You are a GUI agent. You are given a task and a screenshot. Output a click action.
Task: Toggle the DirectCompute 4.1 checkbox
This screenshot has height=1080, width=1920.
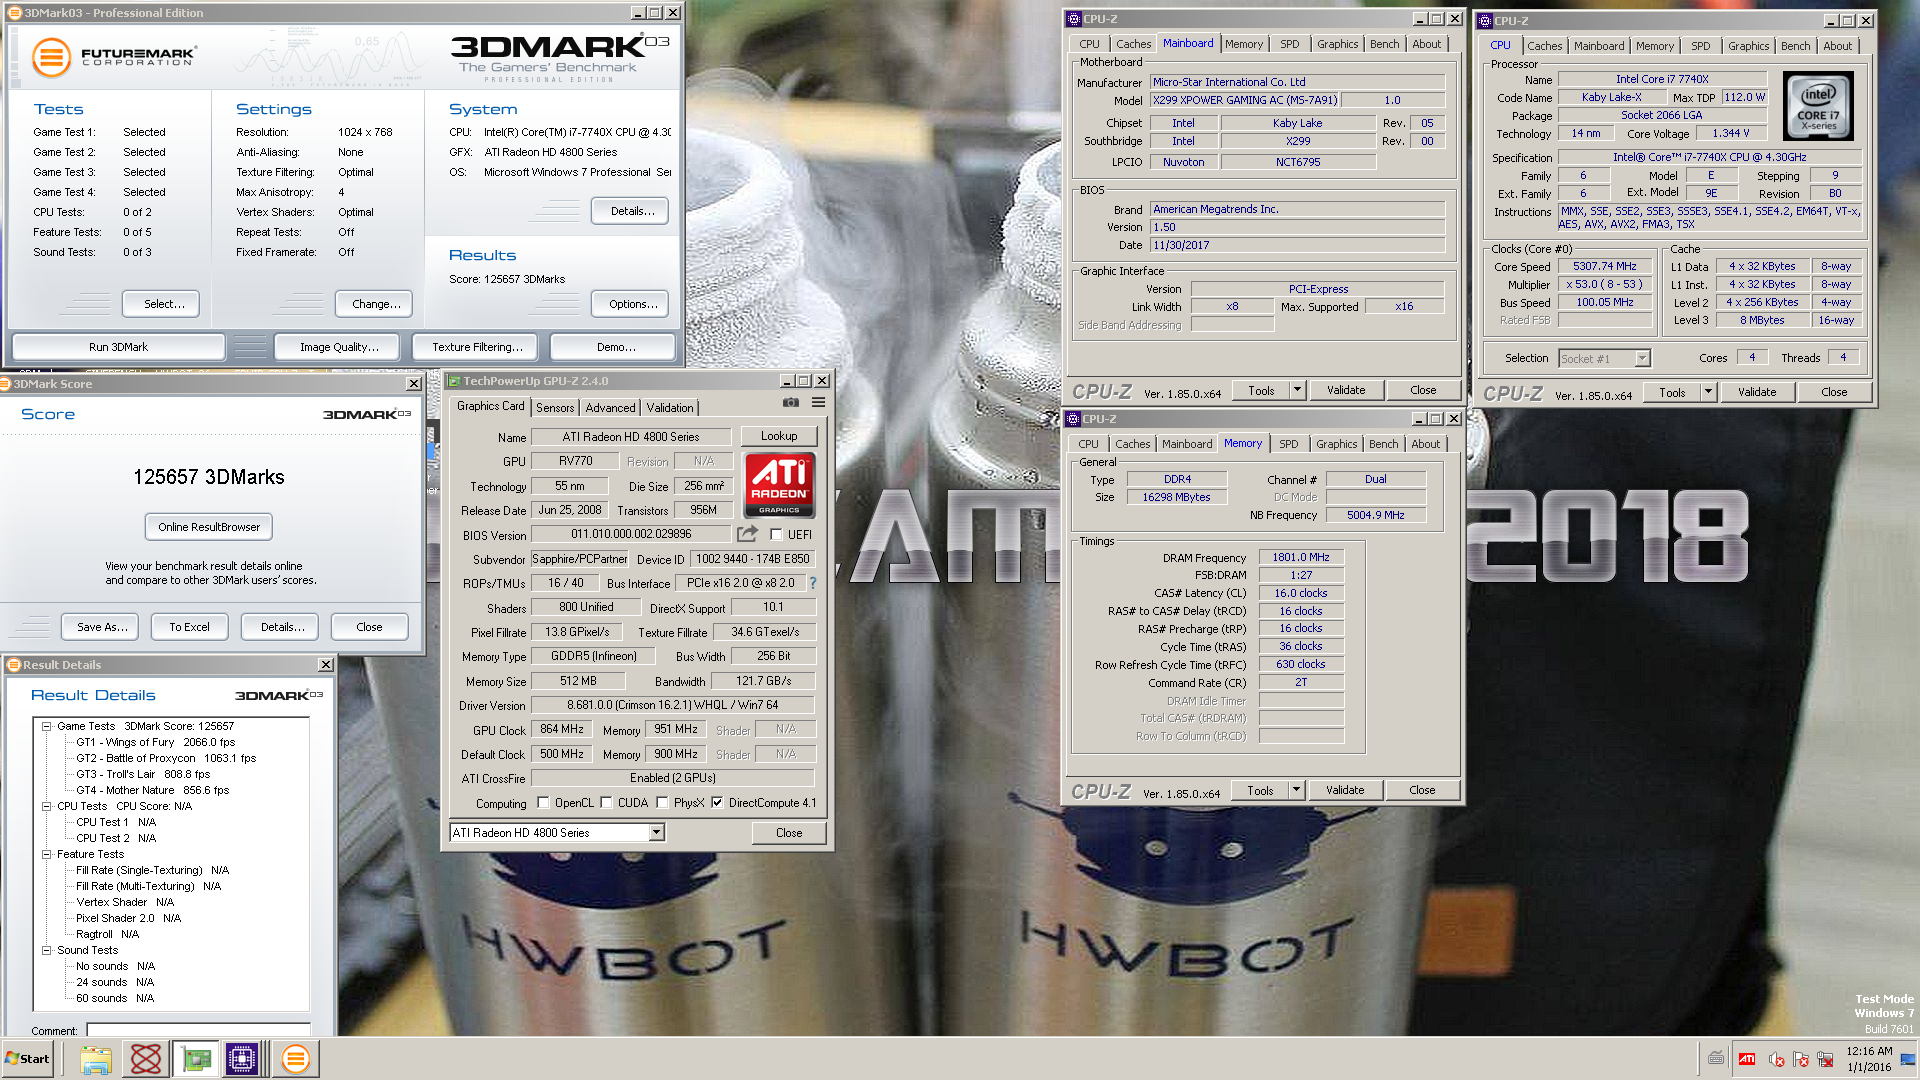tap(717, 803)
